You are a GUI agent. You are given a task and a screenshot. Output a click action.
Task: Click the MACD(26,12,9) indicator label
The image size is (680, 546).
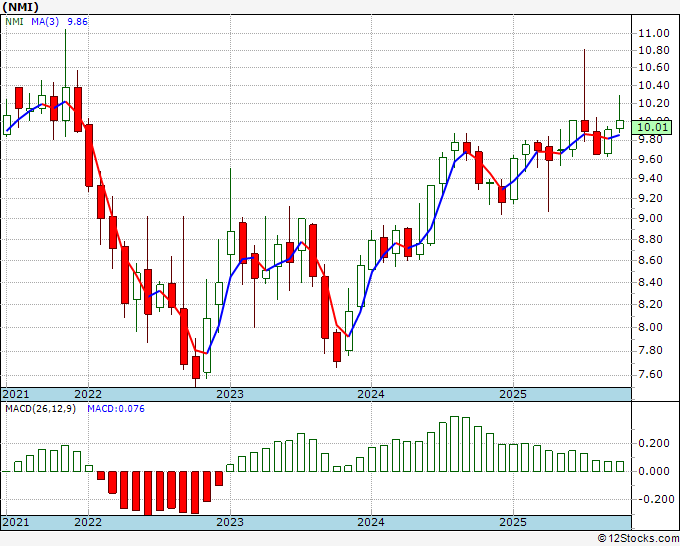pos(40,409)
